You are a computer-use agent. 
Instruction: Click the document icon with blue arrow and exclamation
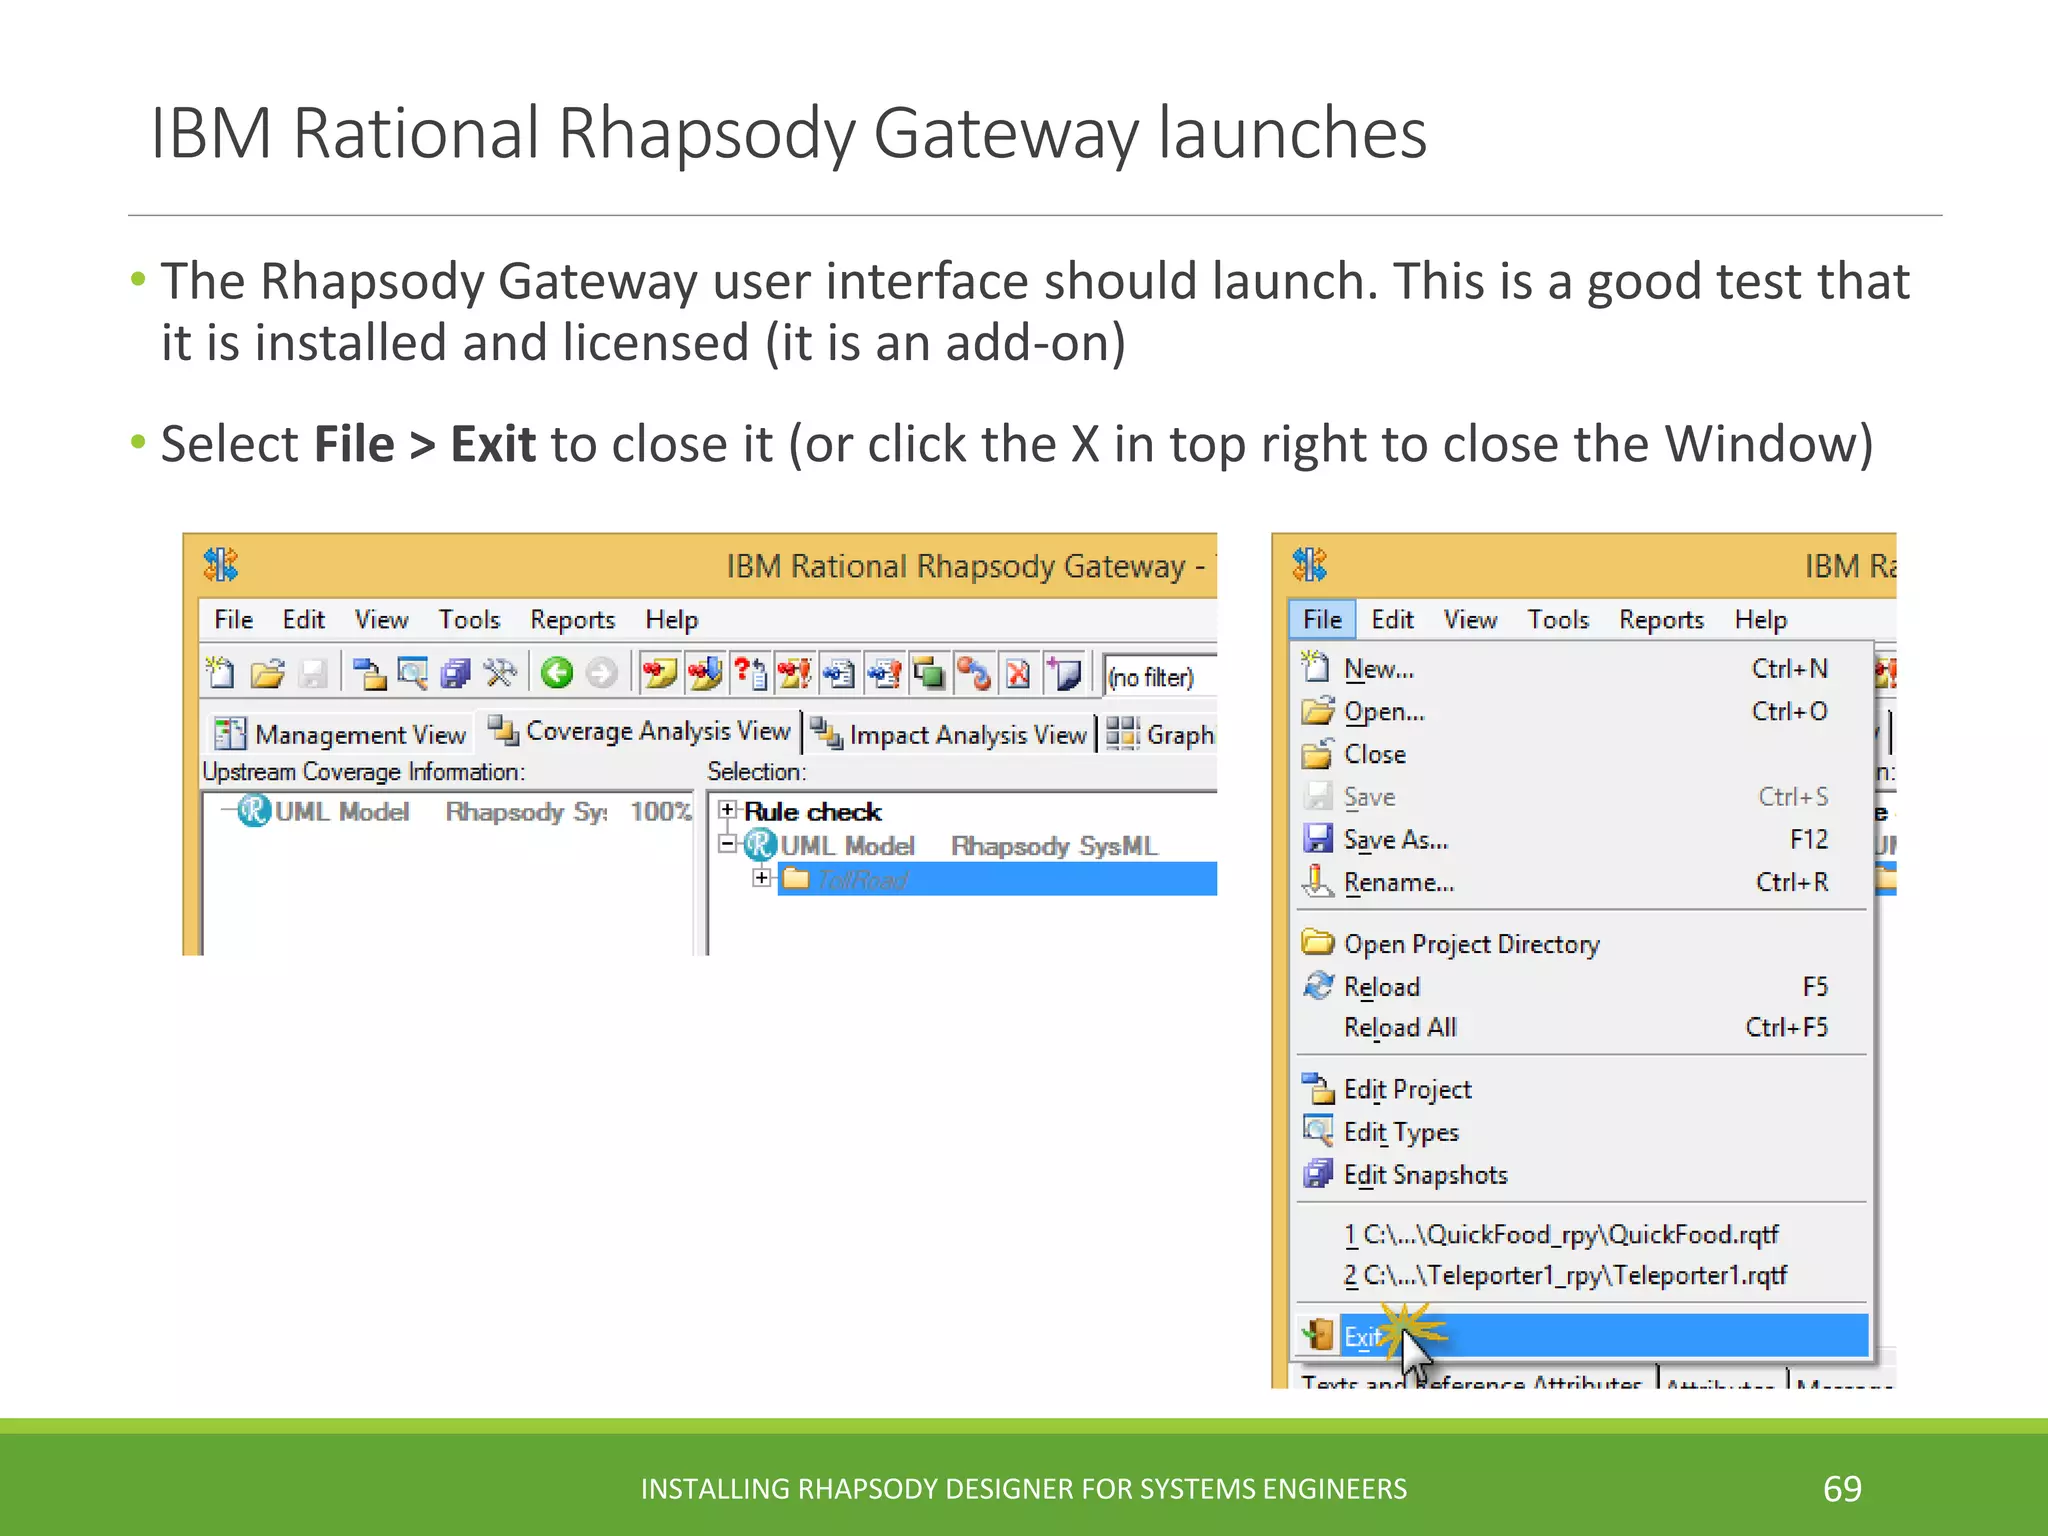tap(884, 674)
